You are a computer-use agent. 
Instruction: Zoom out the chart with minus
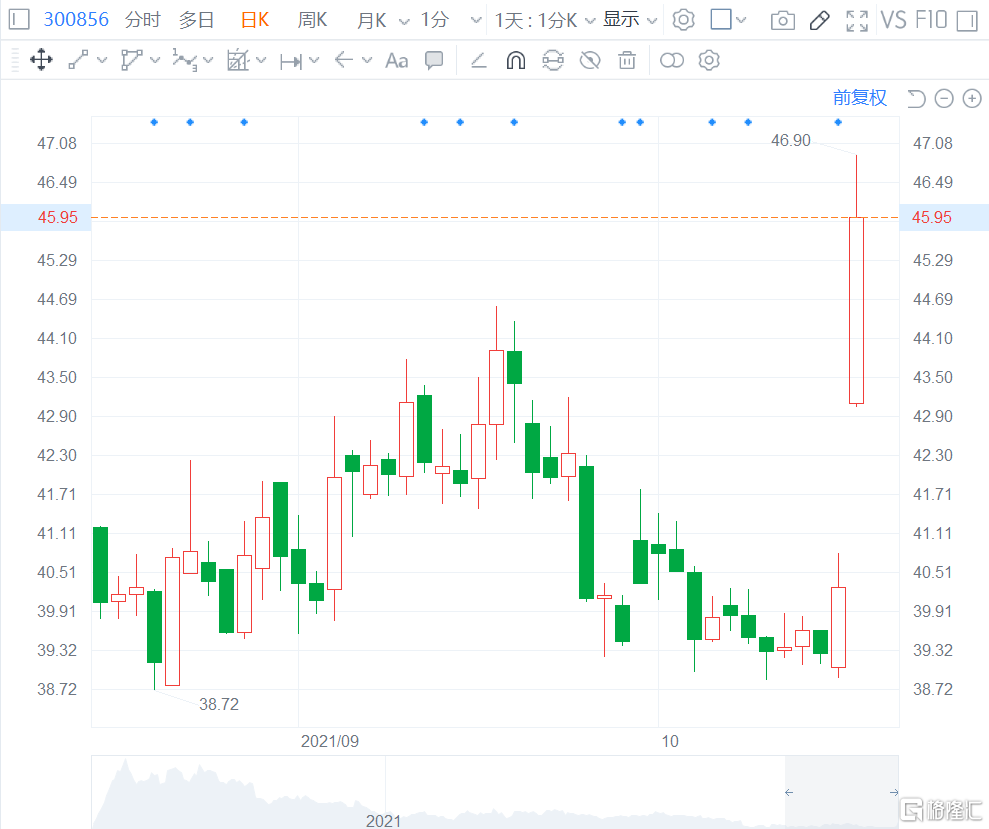pyautogui.click(x=944, y=98)
